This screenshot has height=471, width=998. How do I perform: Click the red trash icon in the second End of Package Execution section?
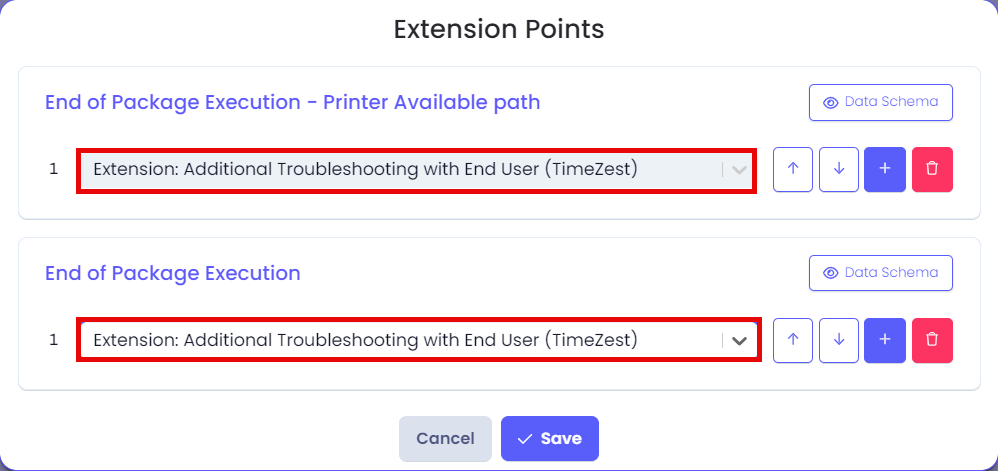932,341
